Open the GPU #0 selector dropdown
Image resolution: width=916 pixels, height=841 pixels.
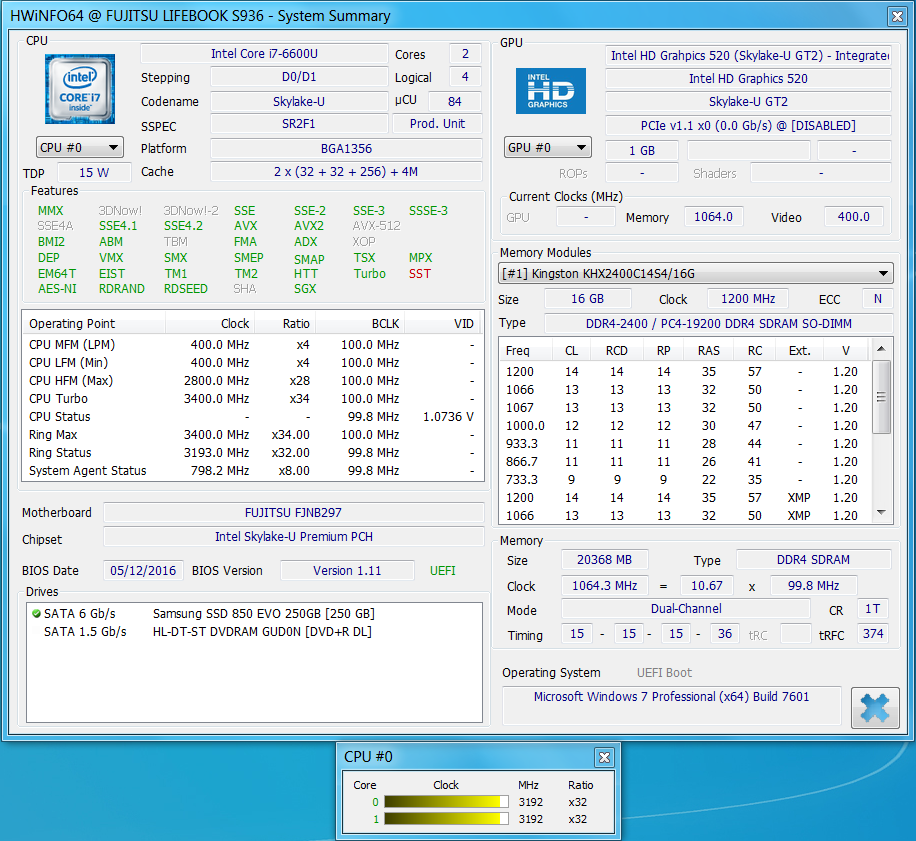pos(547,148)
